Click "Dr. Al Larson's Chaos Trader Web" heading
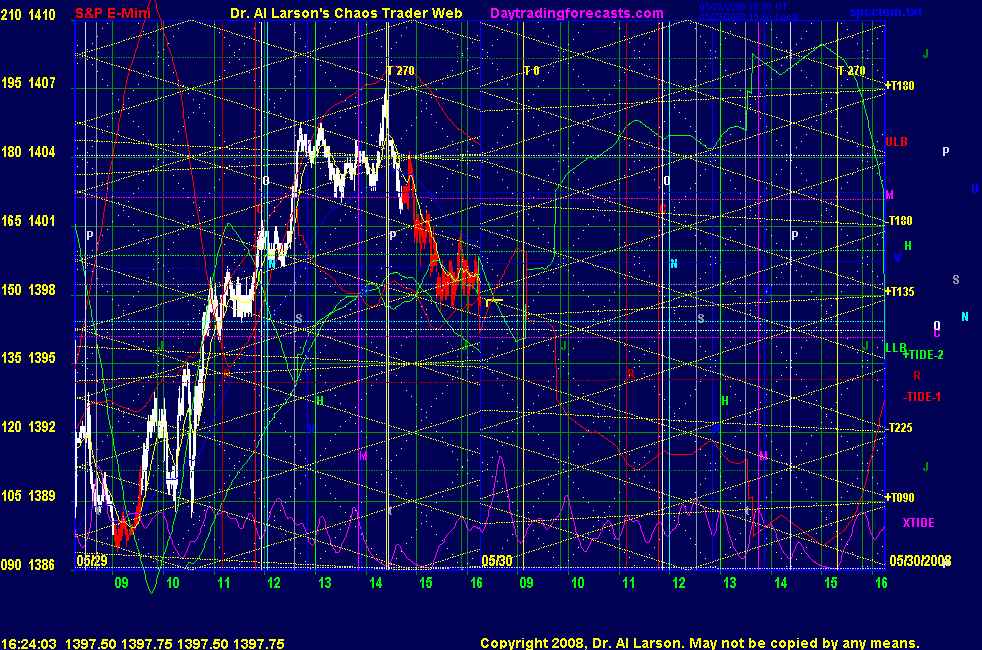The image size is (982, 650). 346,13
